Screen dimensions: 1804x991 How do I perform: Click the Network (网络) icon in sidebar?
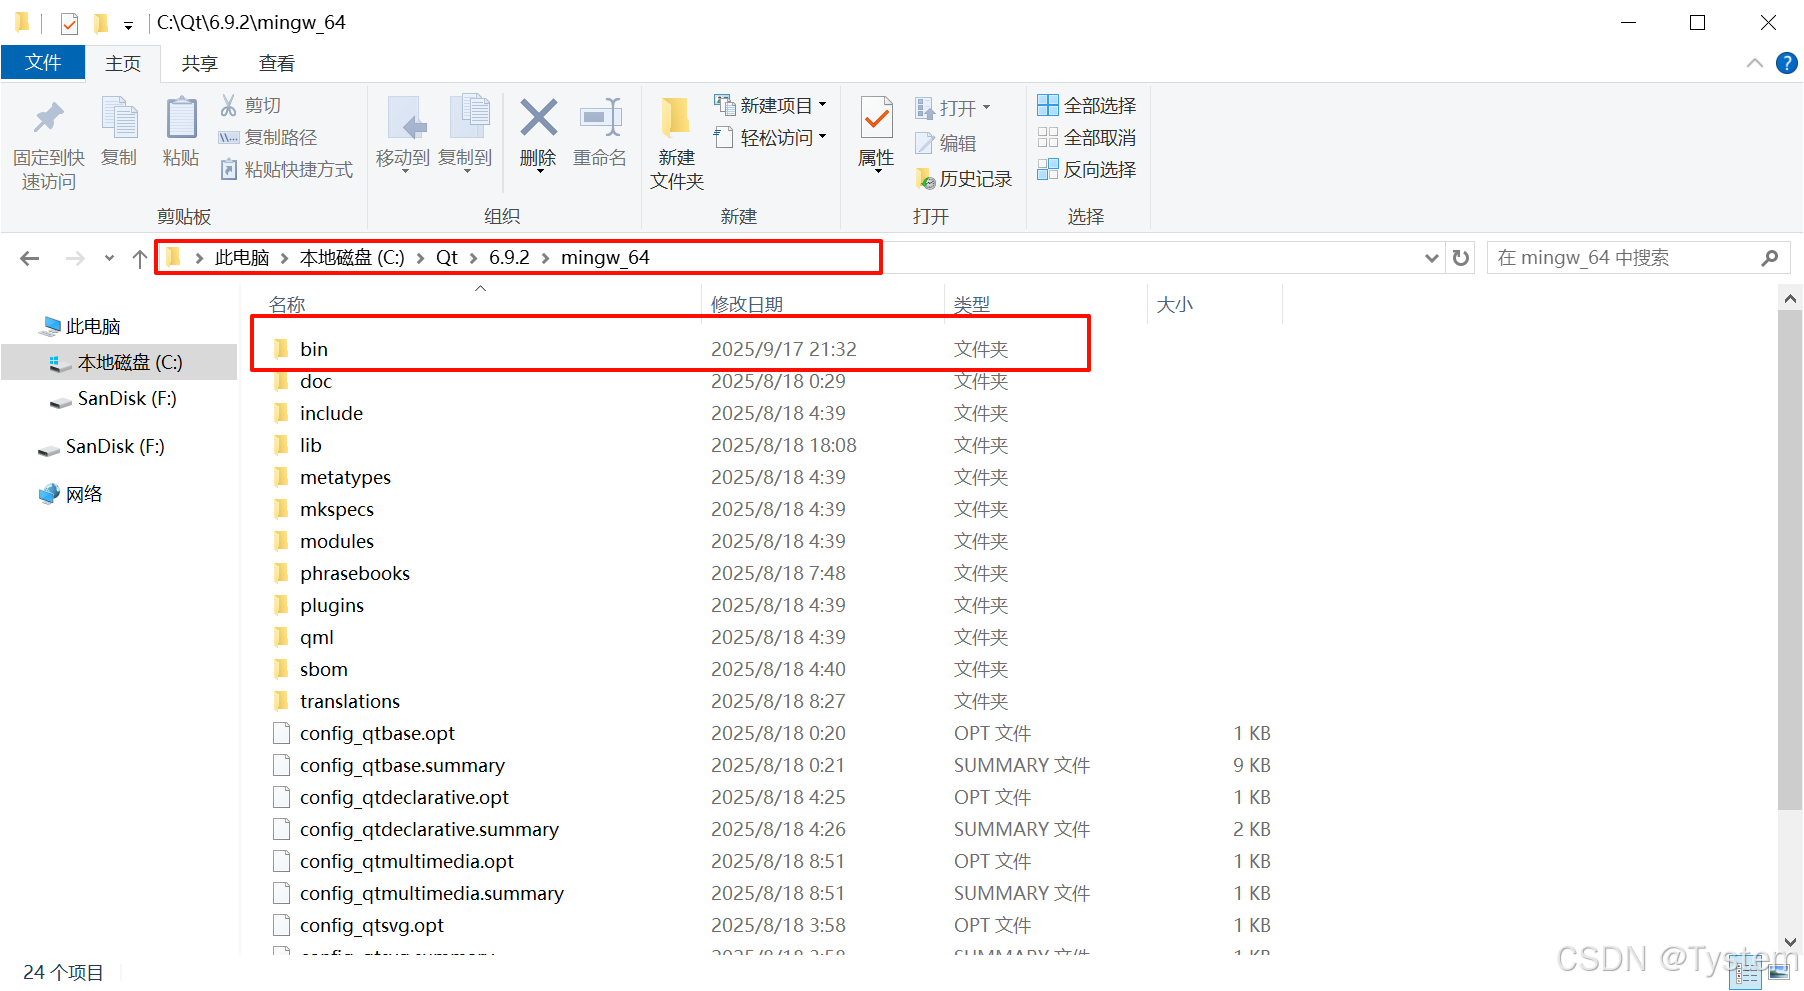[49, 493]
